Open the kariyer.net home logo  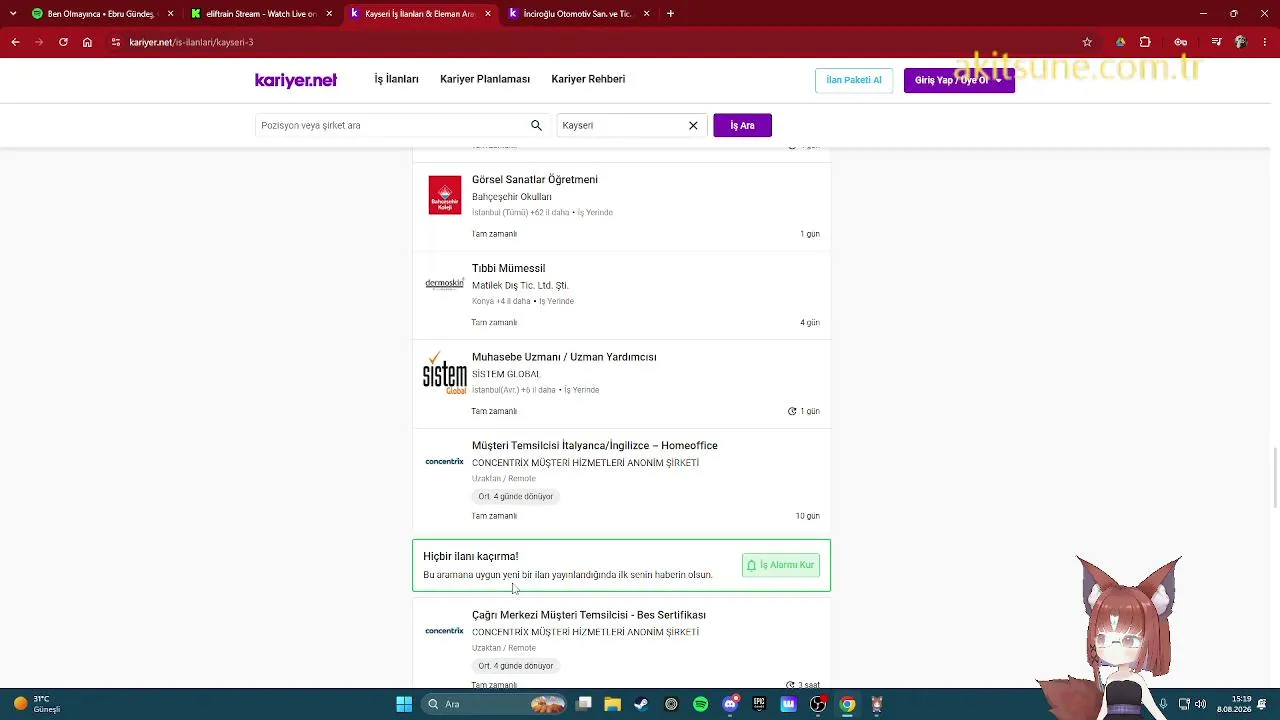click(296, 80)
